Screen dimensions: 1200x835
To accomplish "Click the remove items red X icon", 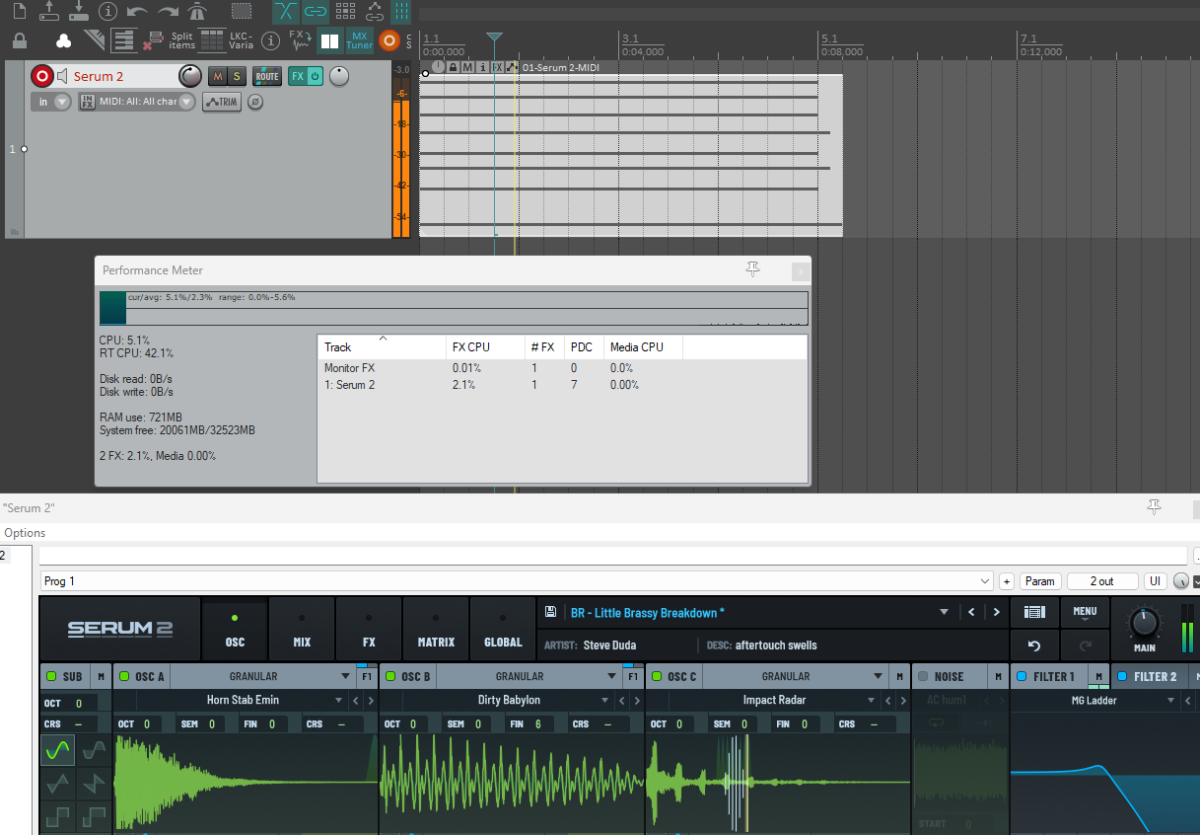I will point(153,41).
